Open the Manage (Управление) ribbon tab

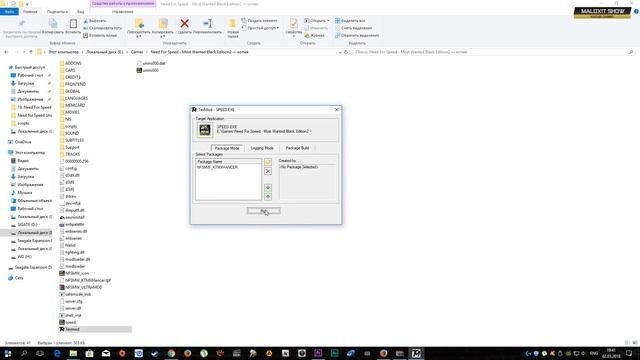[x=122, y=12]
